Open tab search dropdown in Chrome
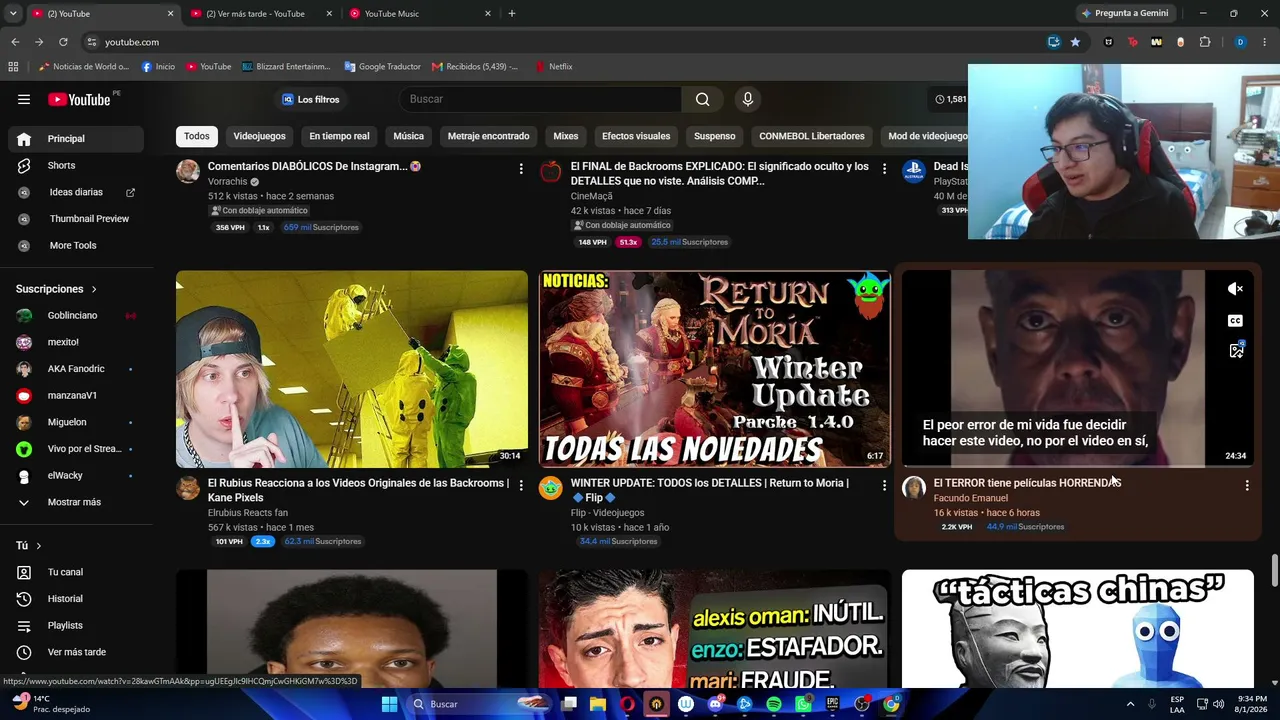 tap(13, 13)
